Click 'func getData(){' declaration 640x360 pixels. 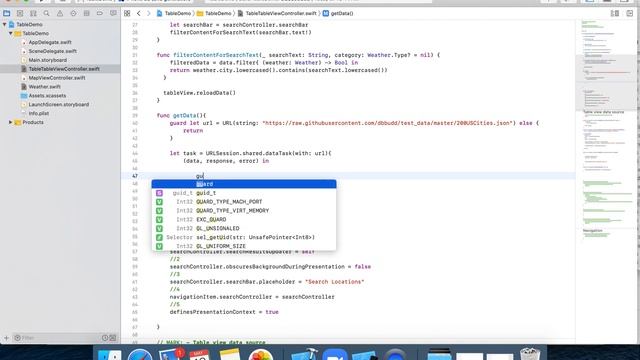(181, 116)
